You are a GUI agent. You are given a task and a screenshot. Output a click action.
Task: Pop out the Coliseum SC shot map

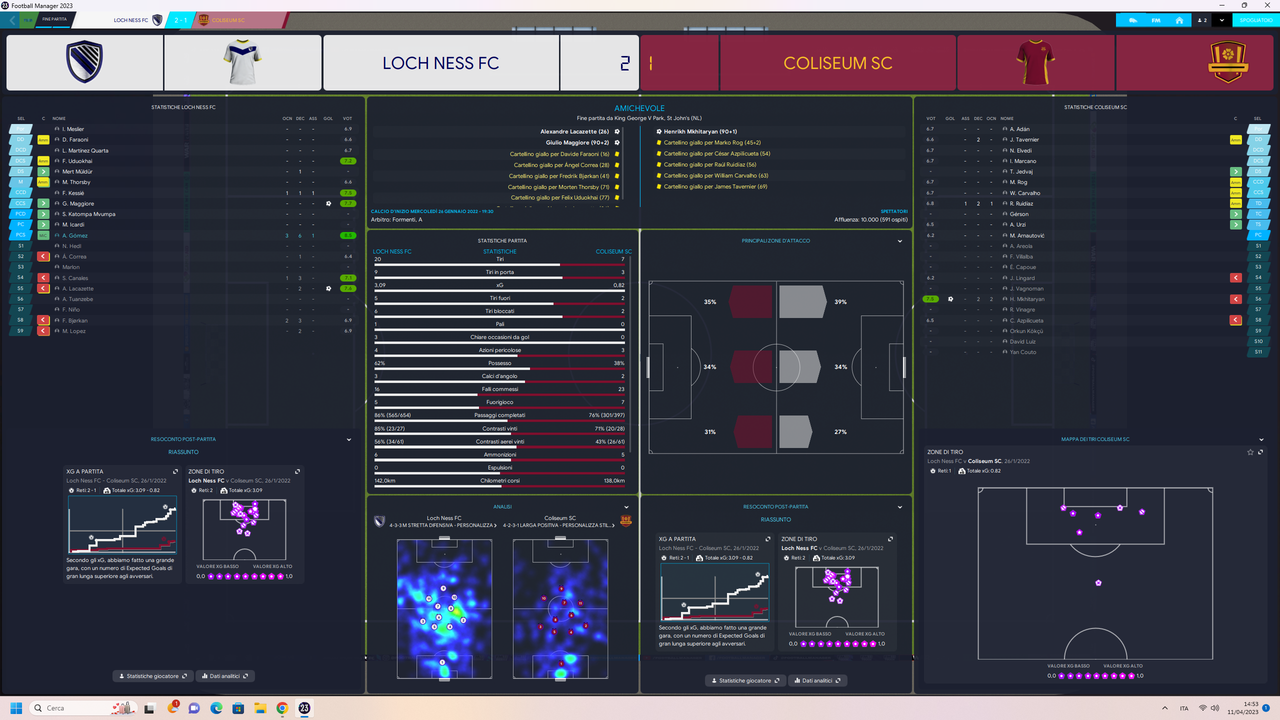pyautogui.click(x=1260, y=452)
